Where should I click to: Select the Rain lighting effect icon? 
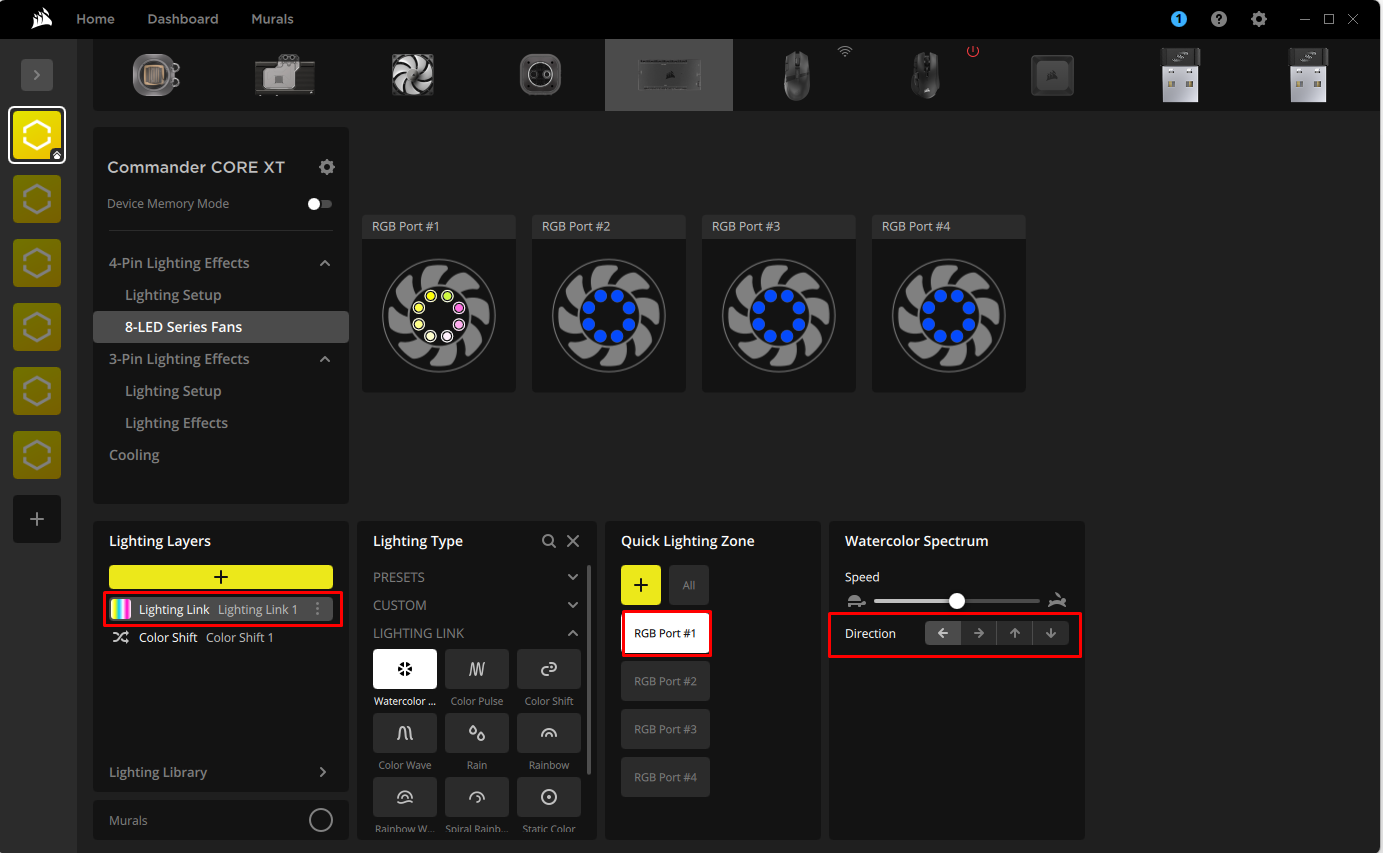click(x=477, y=733)
